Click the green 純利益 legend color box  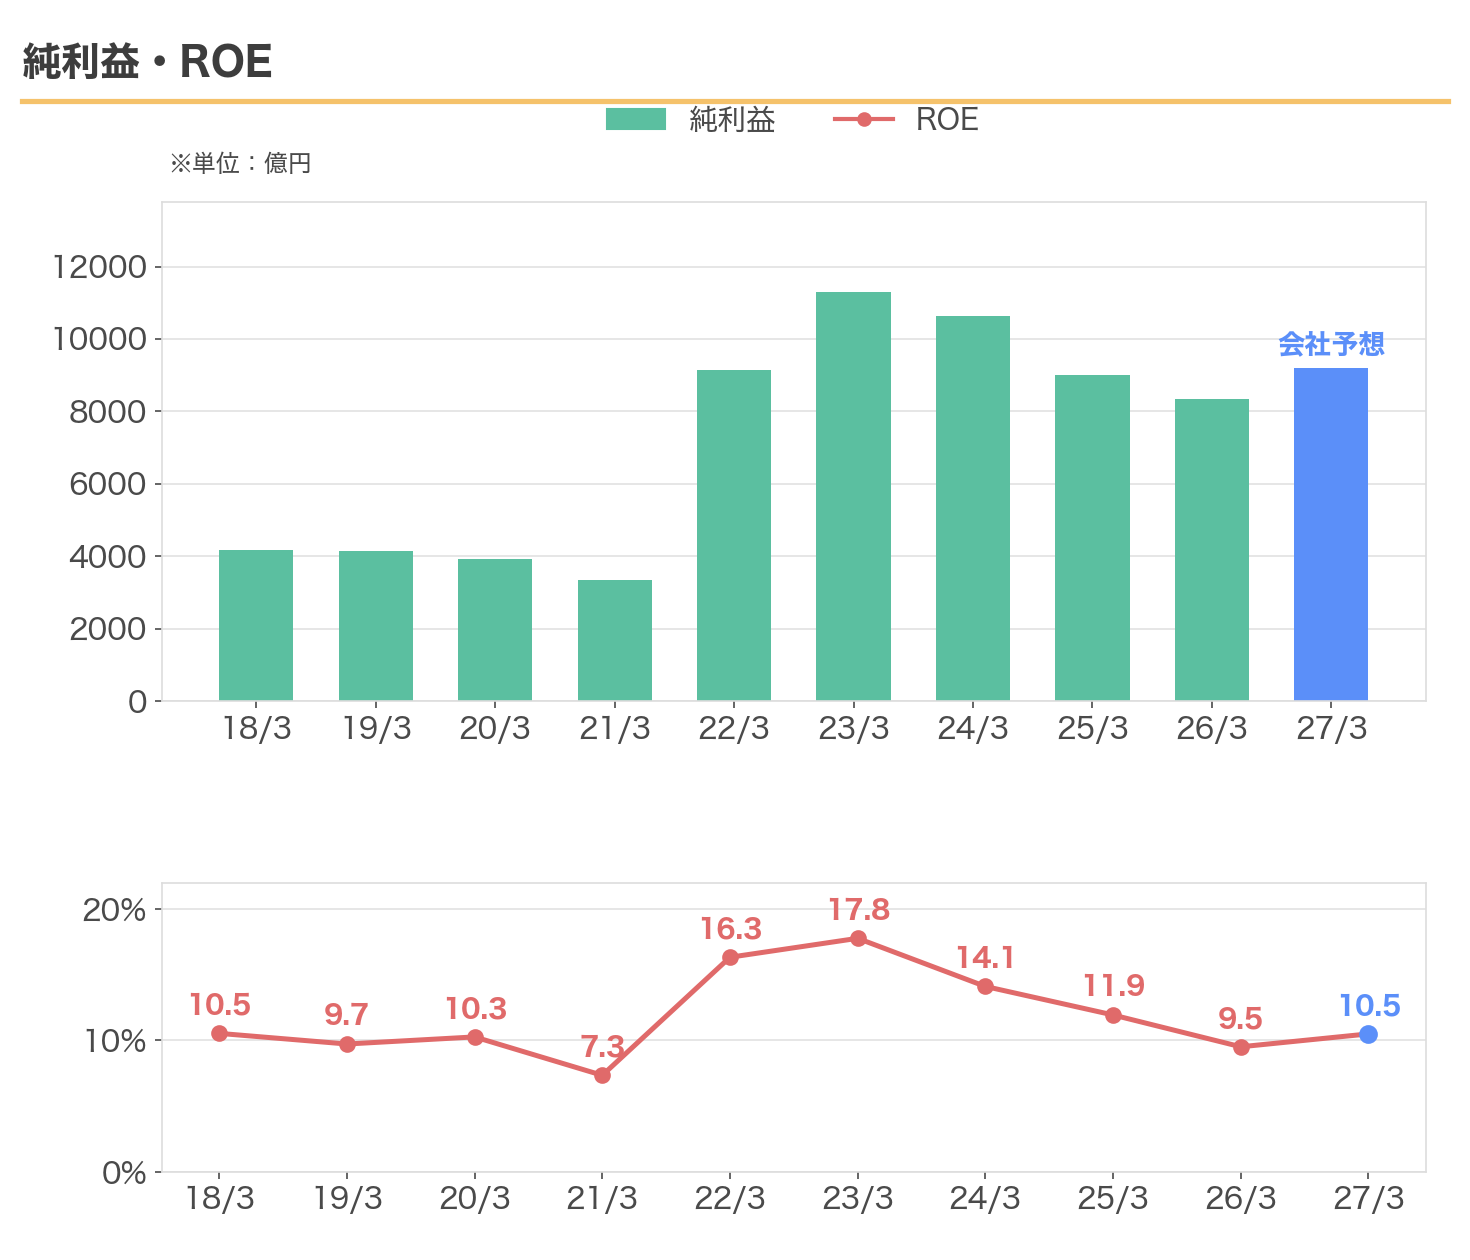(636, 120)
